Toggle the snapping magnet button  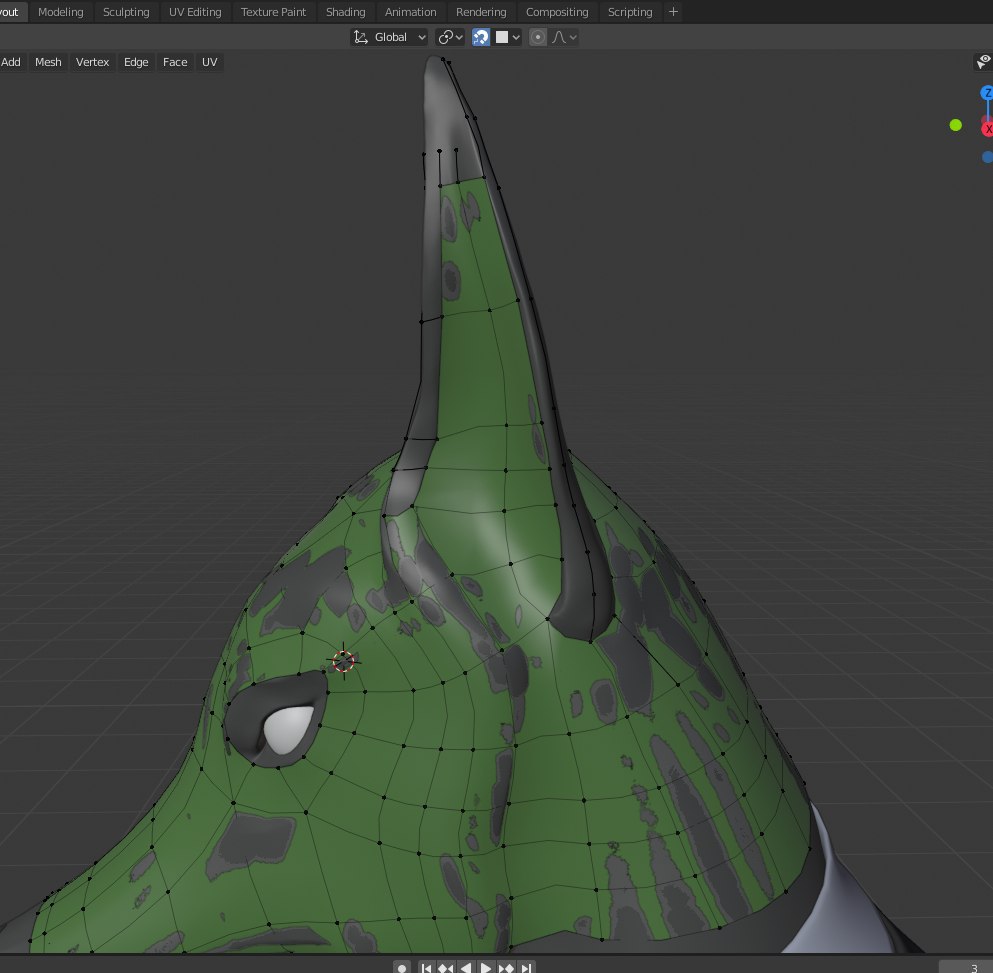(481, 37)
